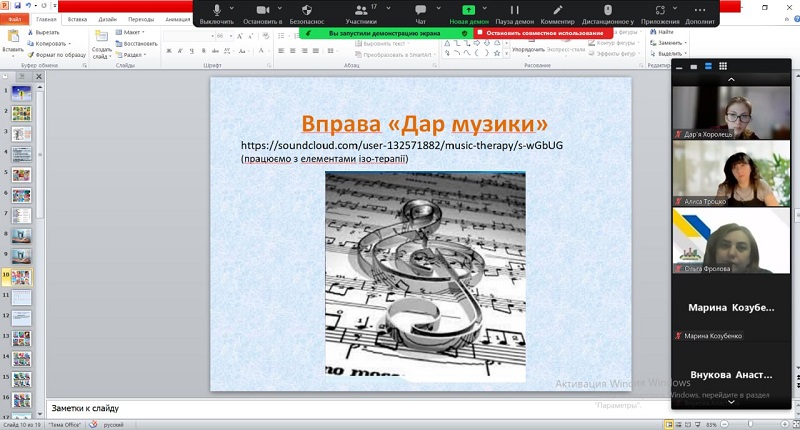Select slide 11 thumbnail
This screenshot has height=430, width=800.
point(21,298)
